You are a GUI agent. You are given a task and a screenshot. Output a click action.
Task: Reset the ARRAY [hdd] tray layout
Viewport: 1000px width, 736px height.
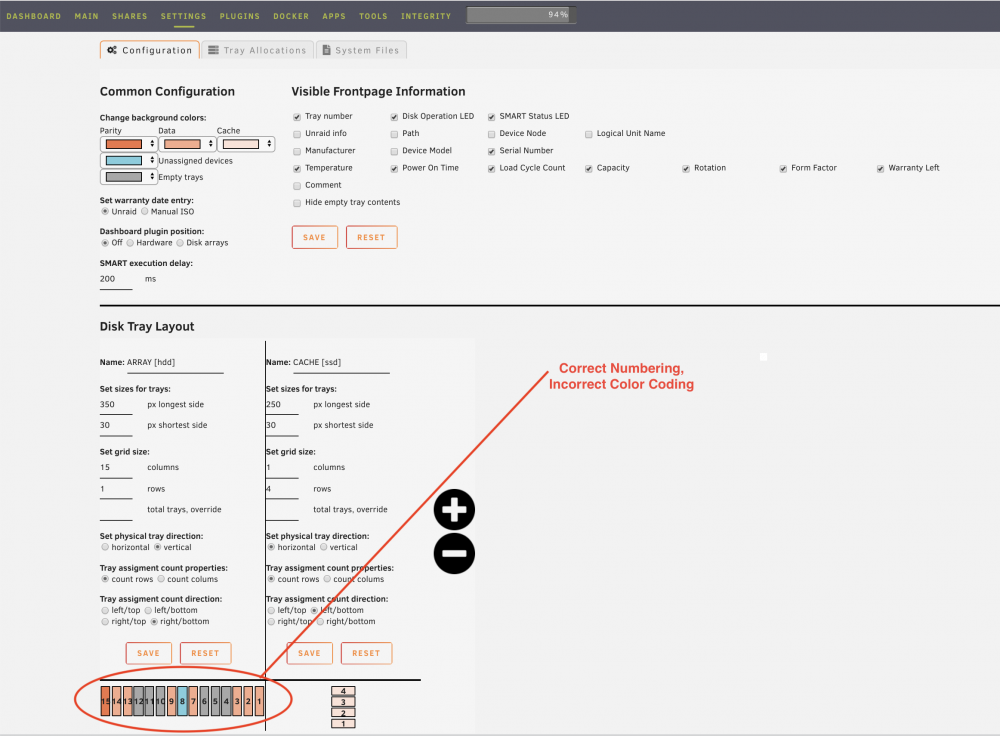[205, 653]
